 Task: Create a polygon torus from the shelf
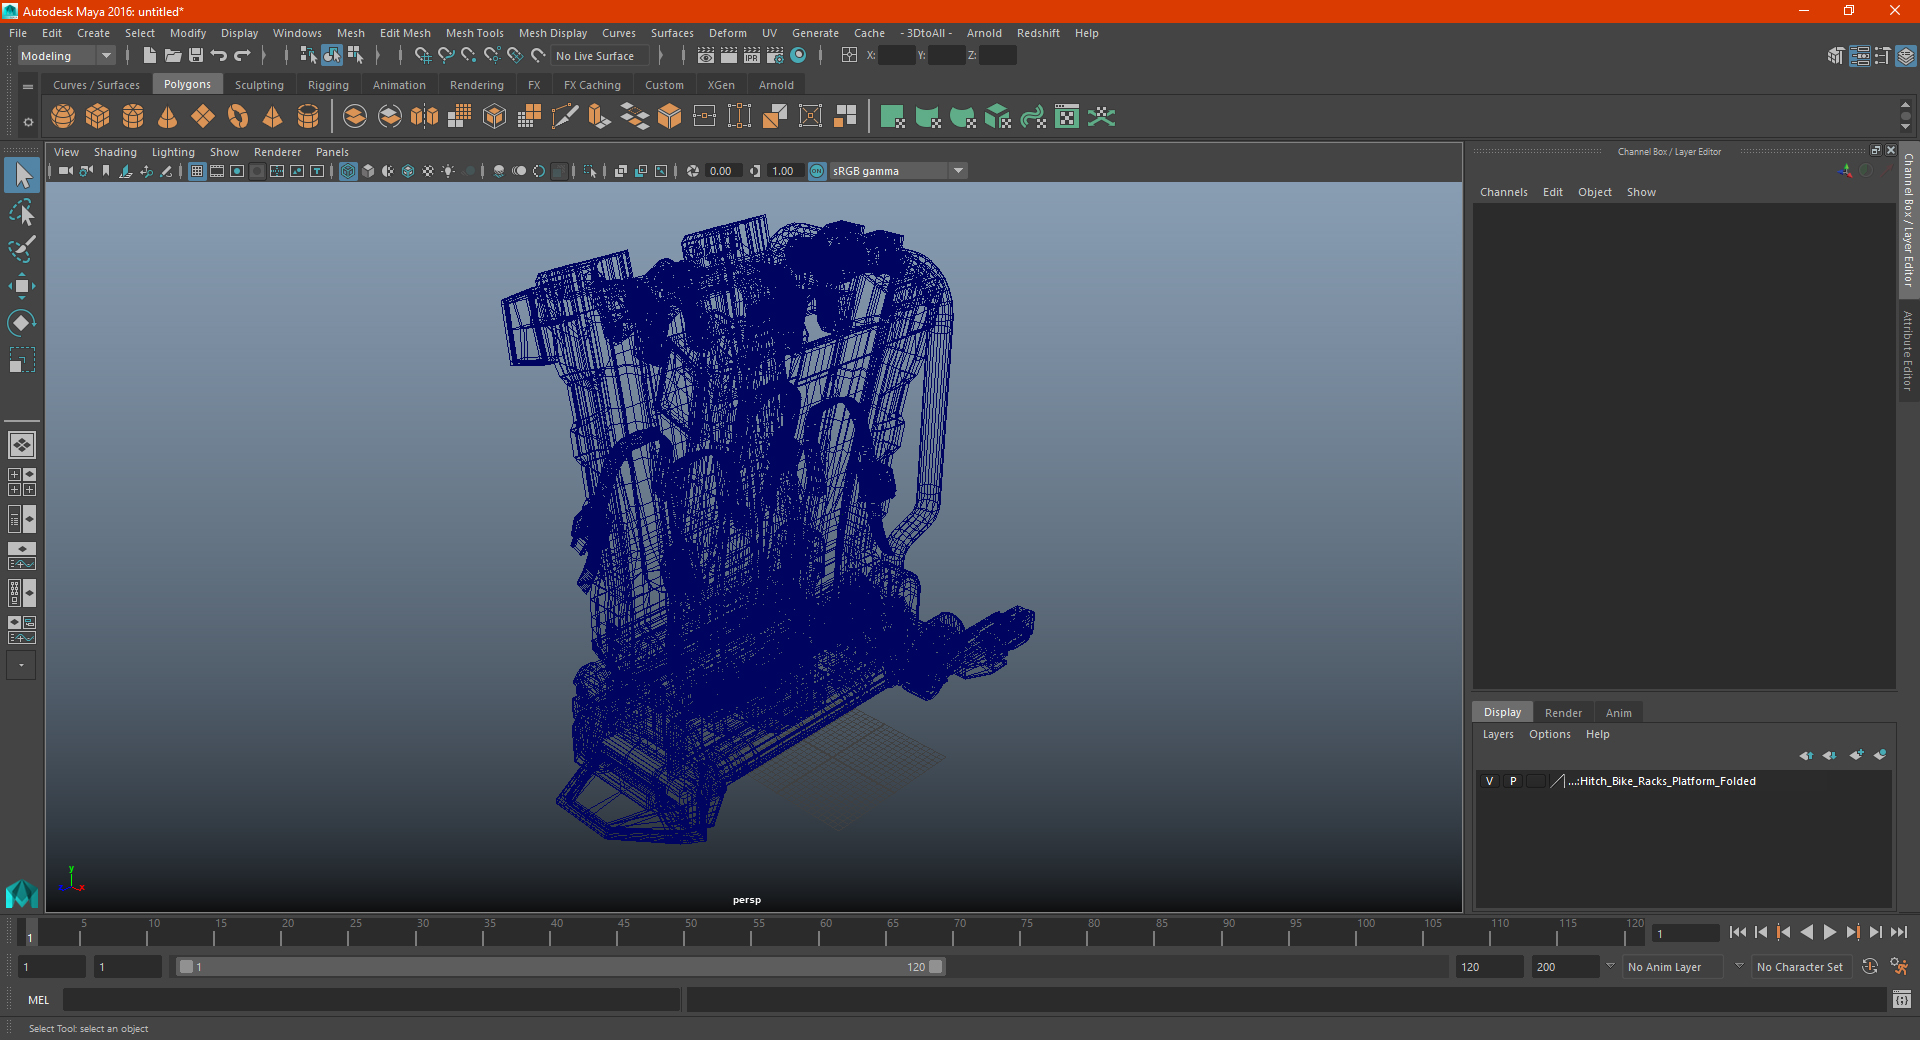pos(238,117)
